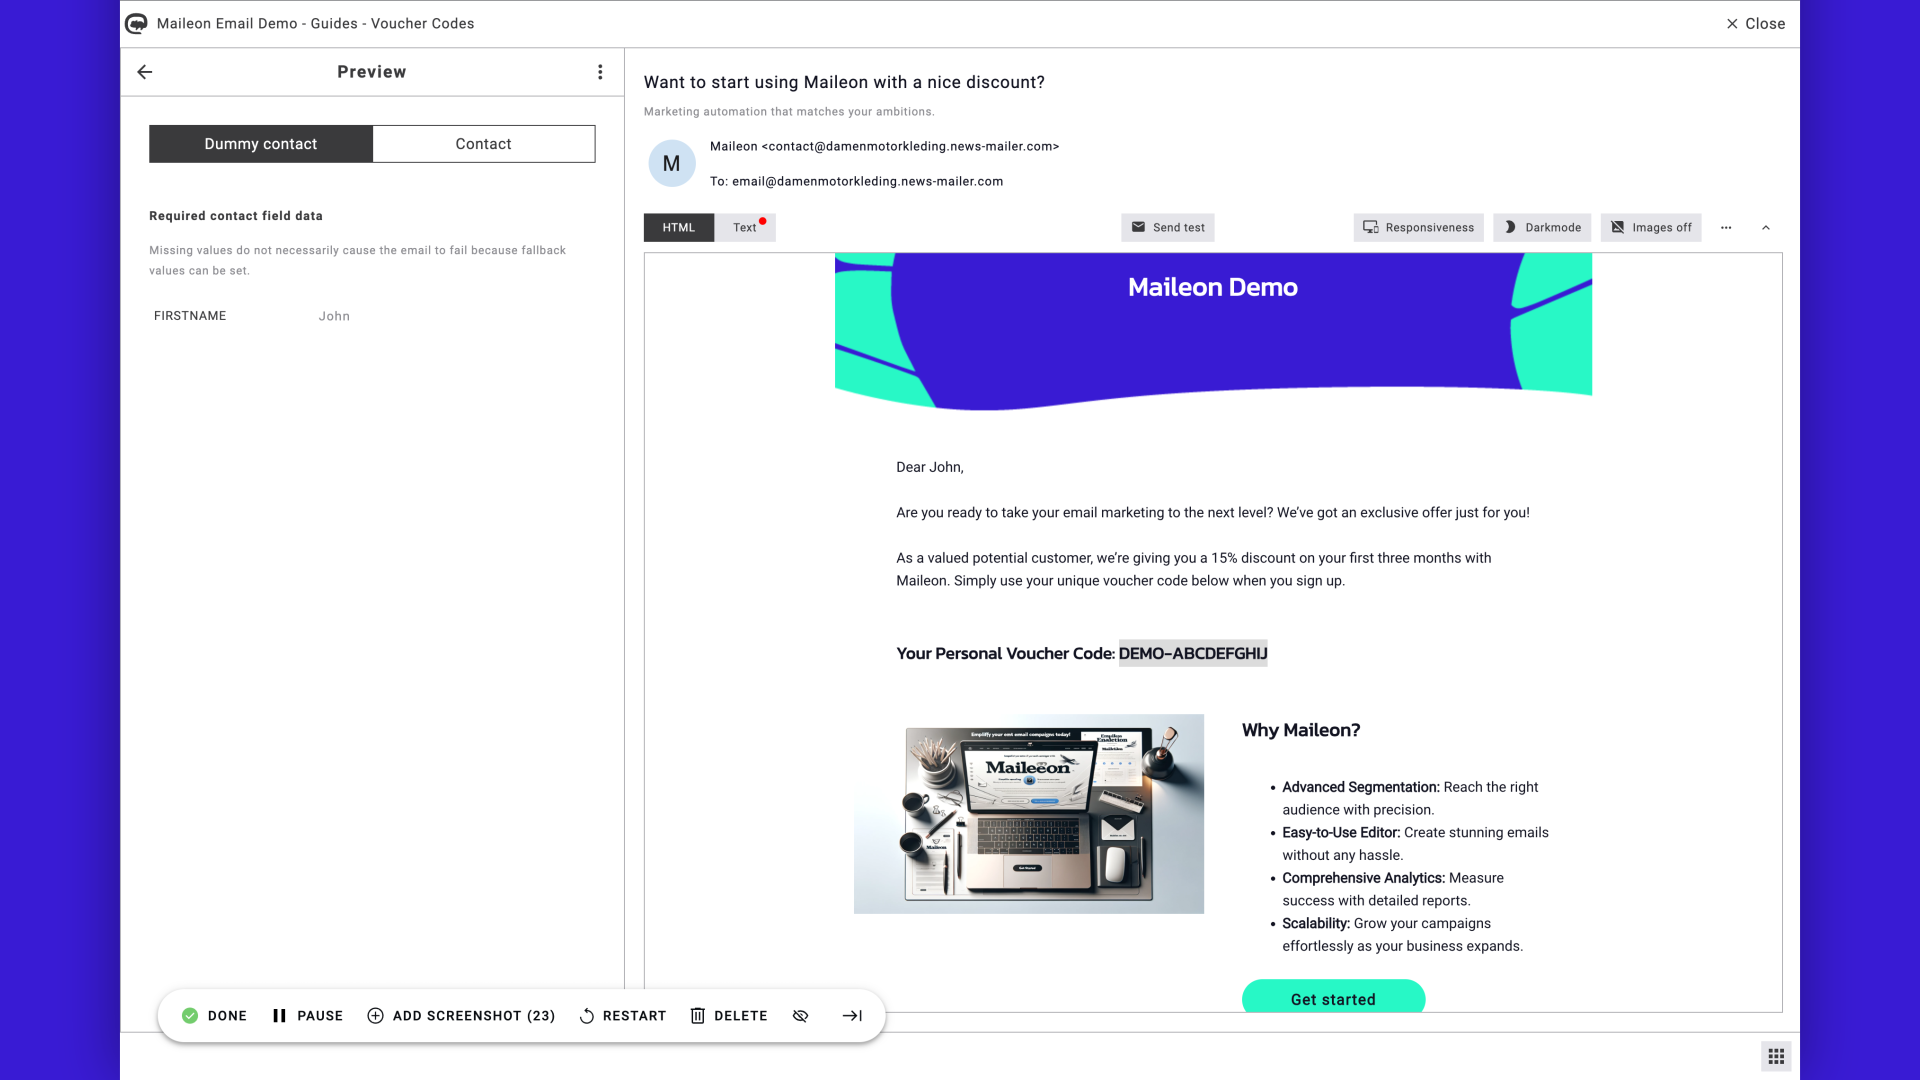Delete the recording
Image resolution: width=1920 pixels, height=1080 pixels.
pos(729,1016)
